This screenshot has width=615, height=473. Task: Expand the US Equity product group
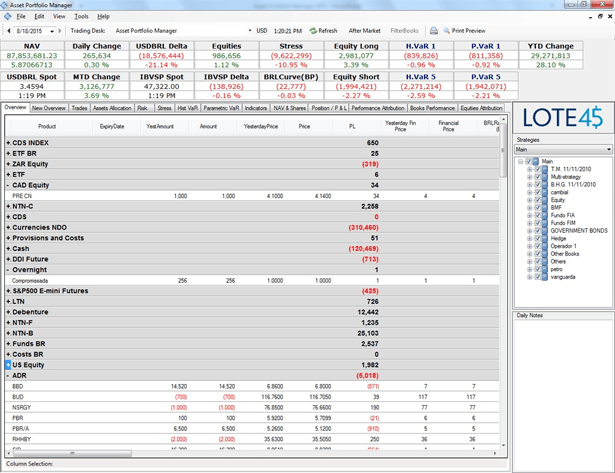coord(8,365)
